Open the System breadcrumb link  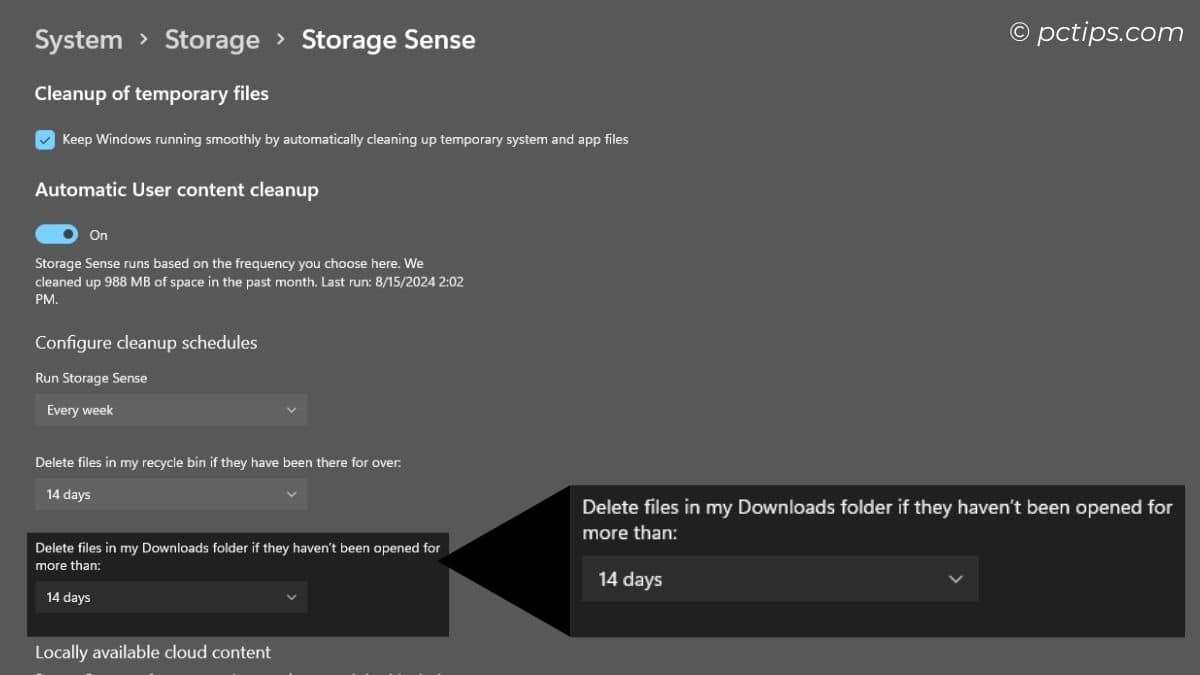pyautogui.click(x=78, y=40)
